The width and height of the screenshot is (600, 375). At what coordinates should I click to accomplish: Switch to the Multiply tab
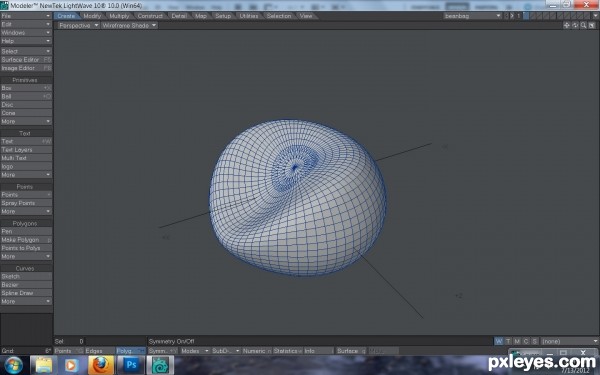pyautogui.click(x=119, y=16)
